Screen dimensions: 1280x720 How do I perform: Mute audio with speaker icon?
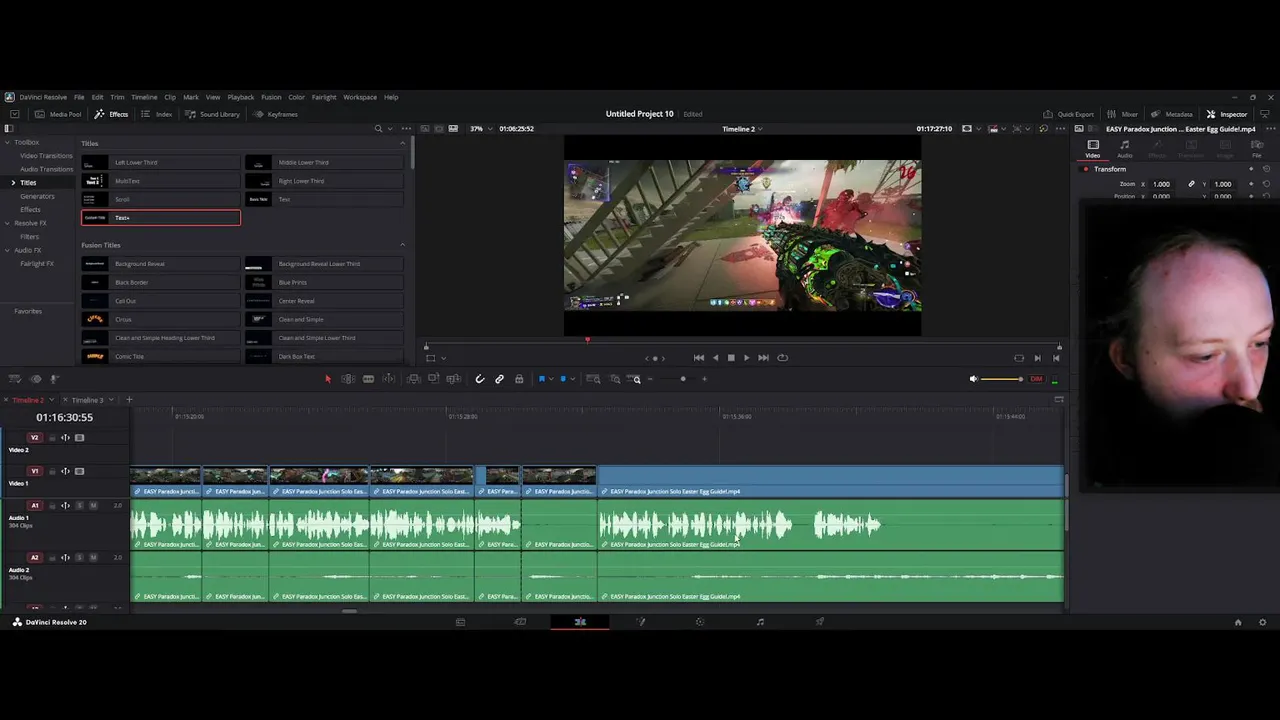click(x=974, y=379)
